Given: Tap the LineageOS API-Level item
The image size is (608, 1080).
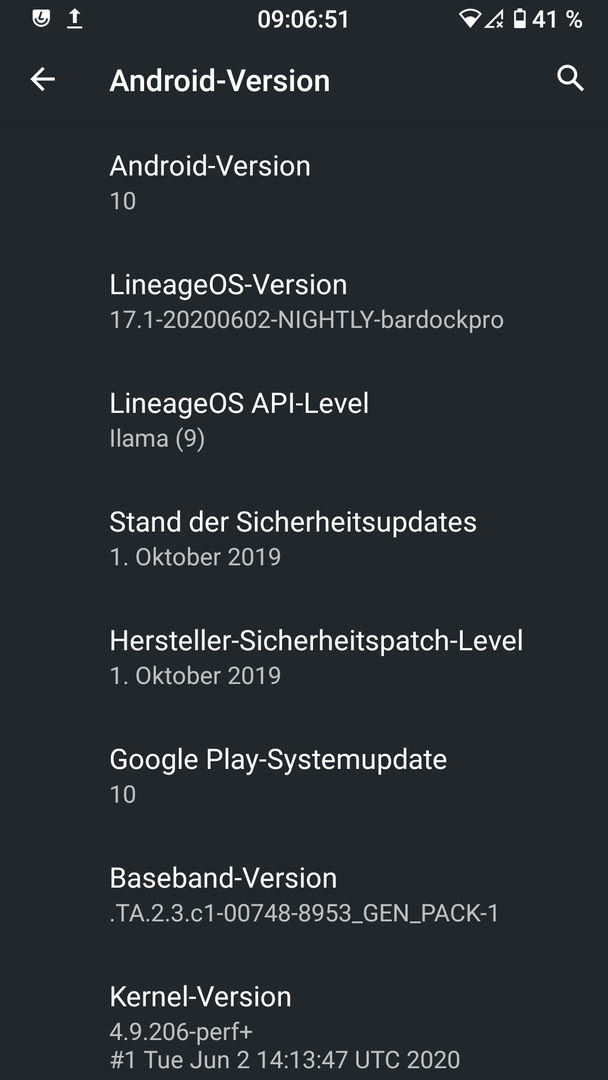Looking at the screenshot, I should [304, 419].
